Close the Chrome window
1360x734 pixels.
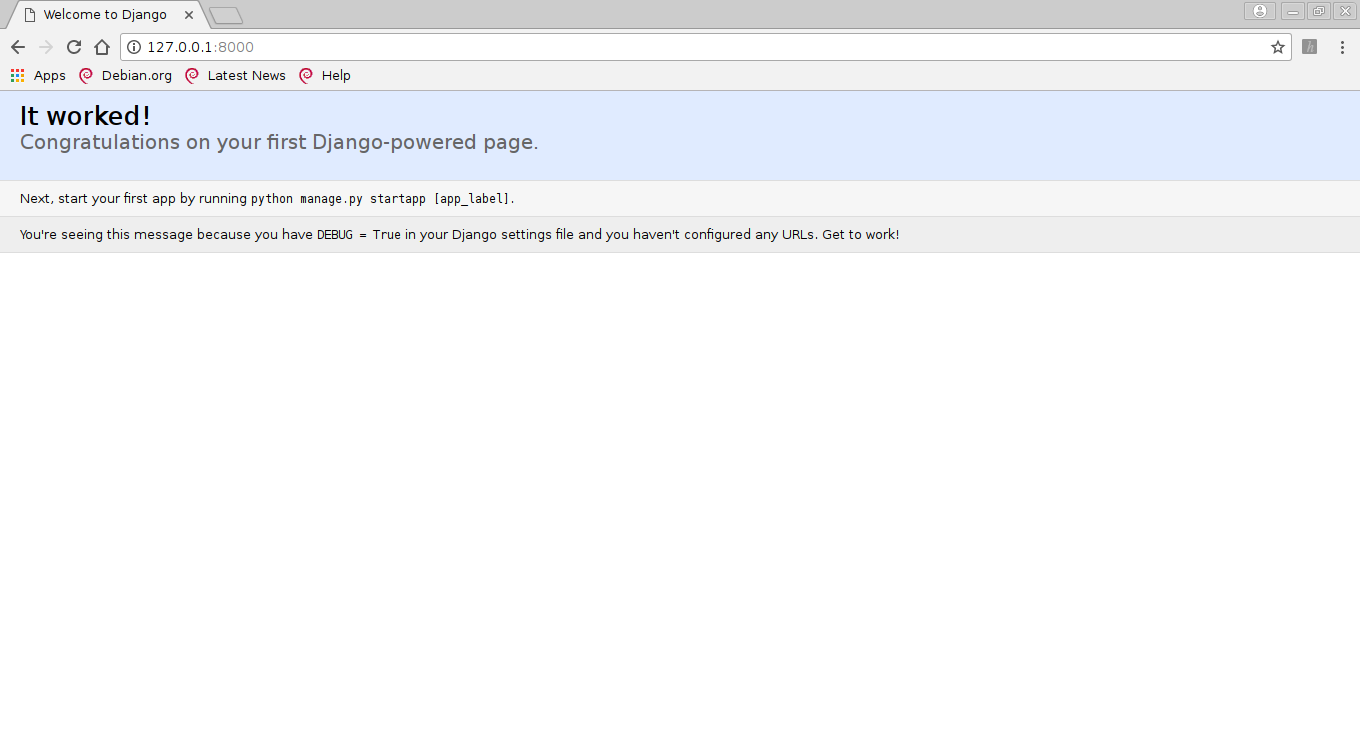pos(1345,11)
